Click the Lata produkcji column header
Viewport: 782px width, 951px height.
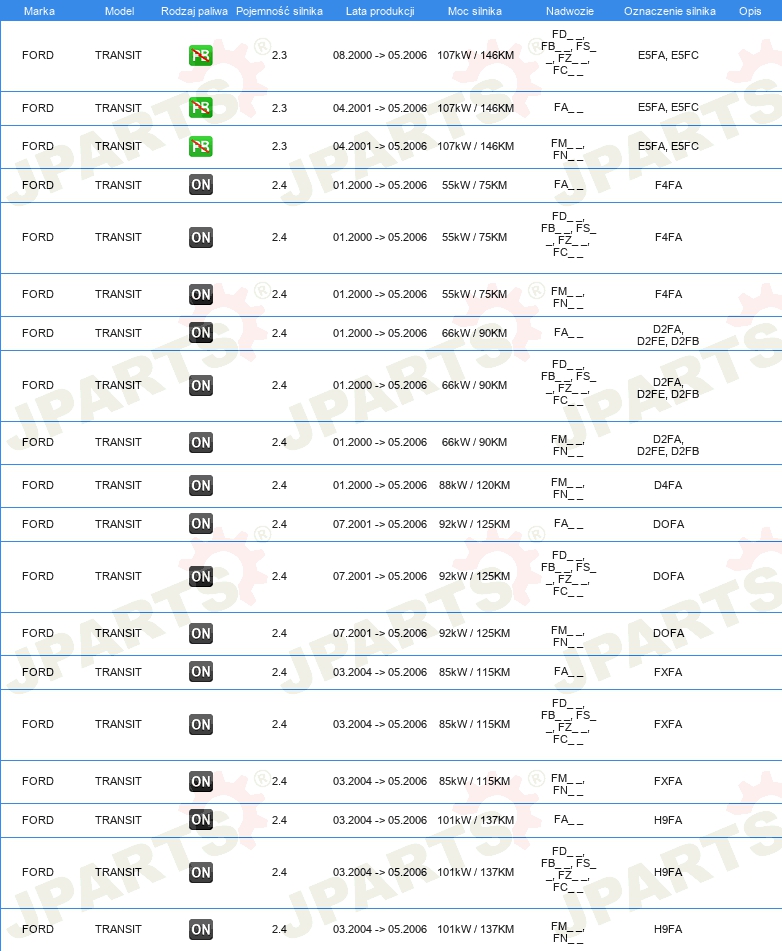point(380,11)
